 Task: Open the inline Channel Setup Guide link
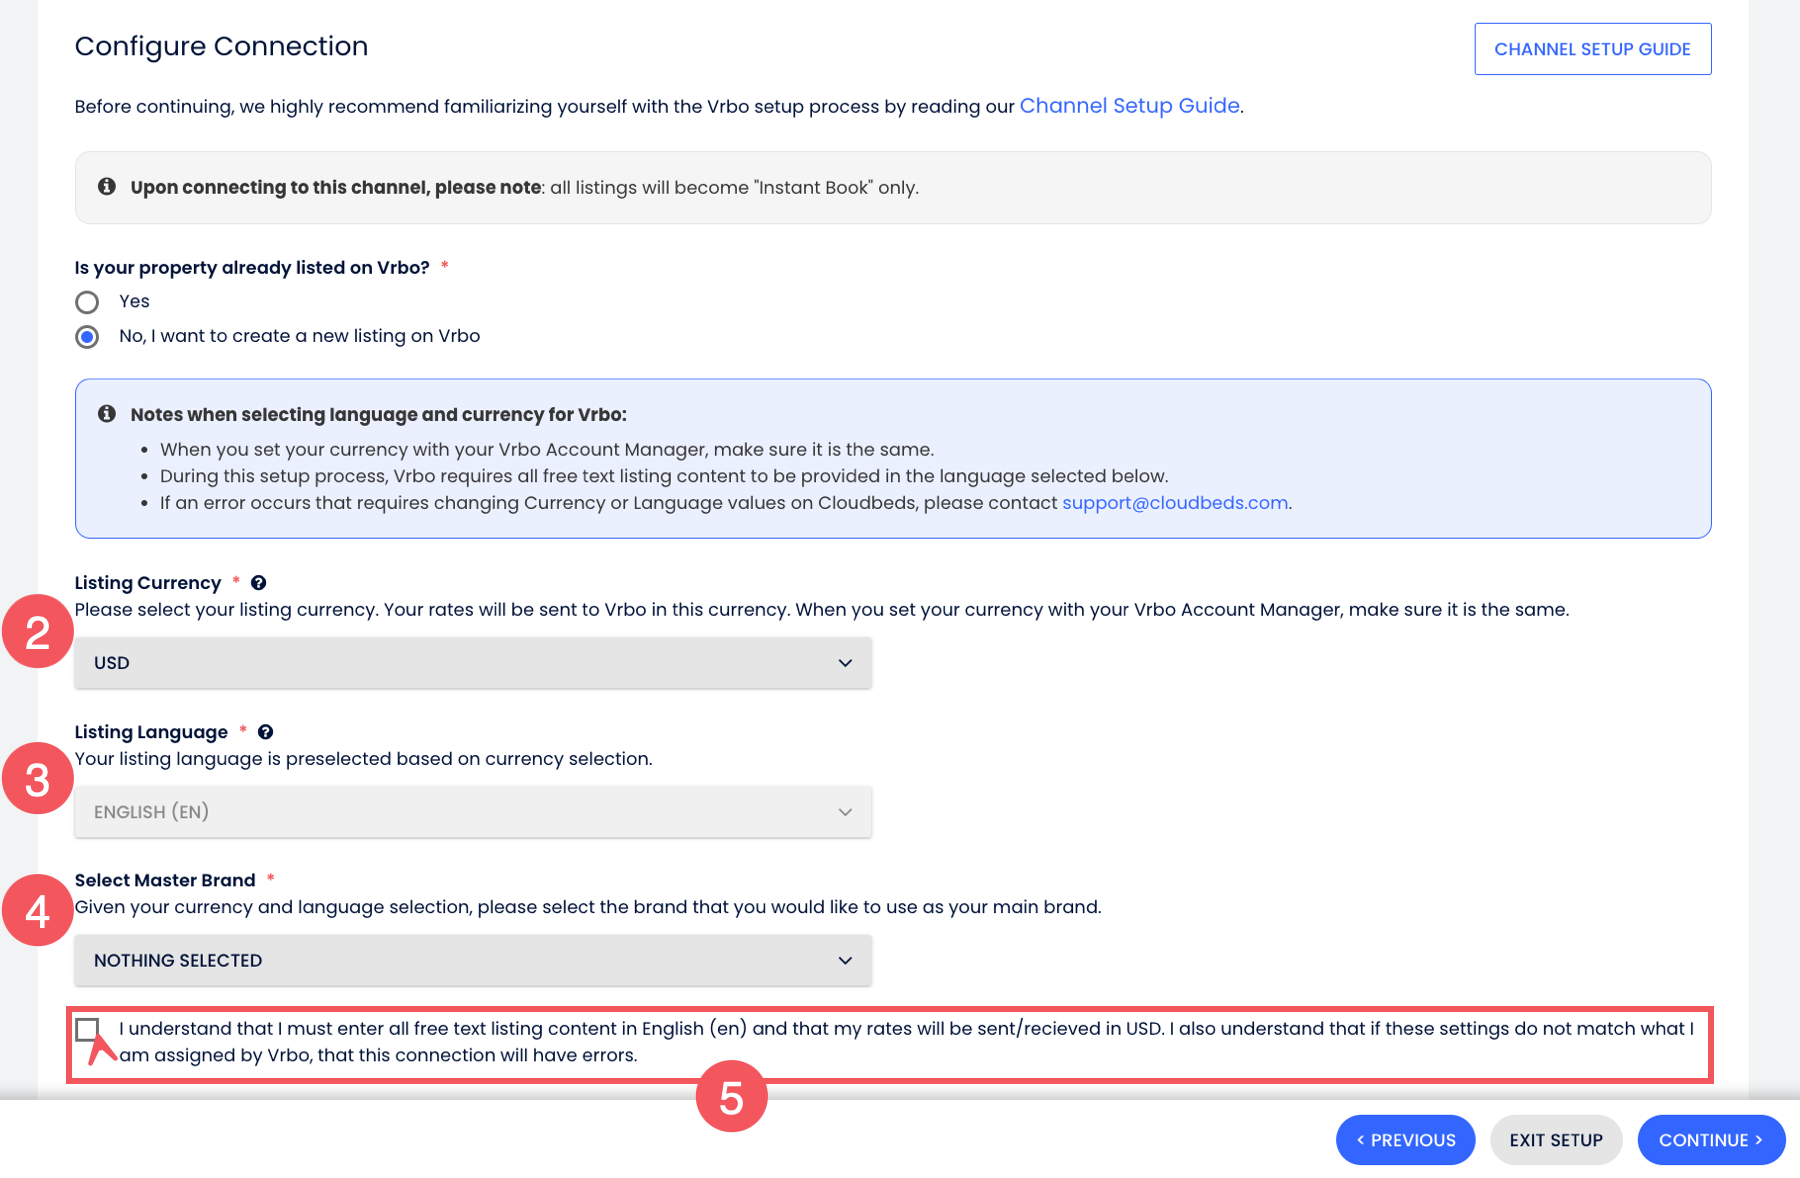(1129, 106)
